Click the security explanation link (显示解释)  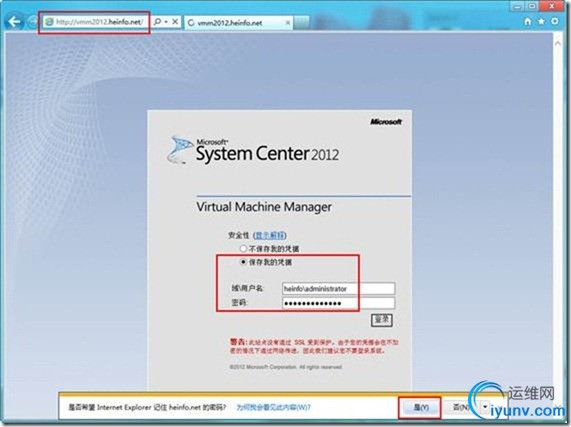coord(269,236)
